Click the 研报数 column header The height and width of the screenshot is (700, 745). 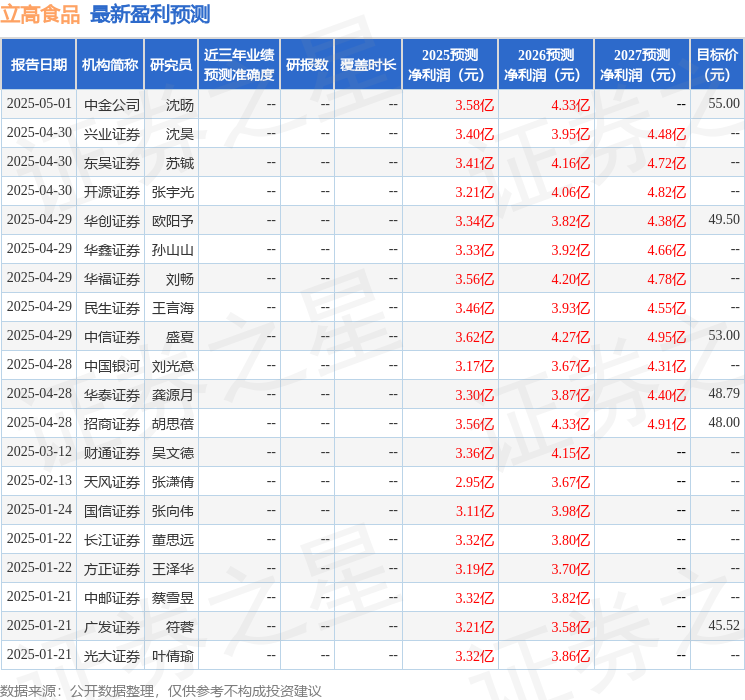click(307, 65)
